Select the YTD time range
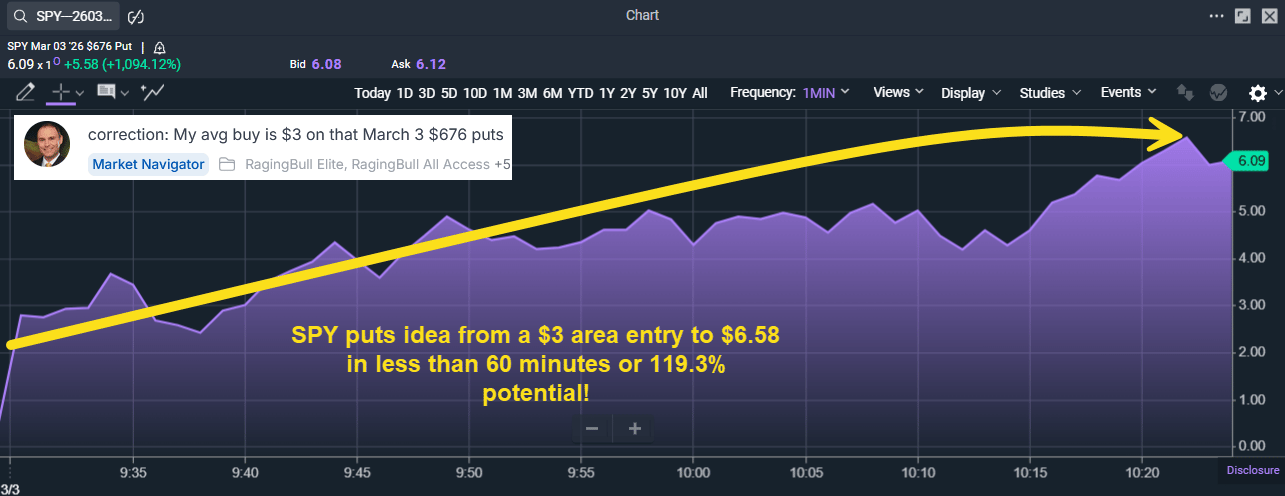The width and height of the screenshot is (1285, 496). tap(580, 93)
